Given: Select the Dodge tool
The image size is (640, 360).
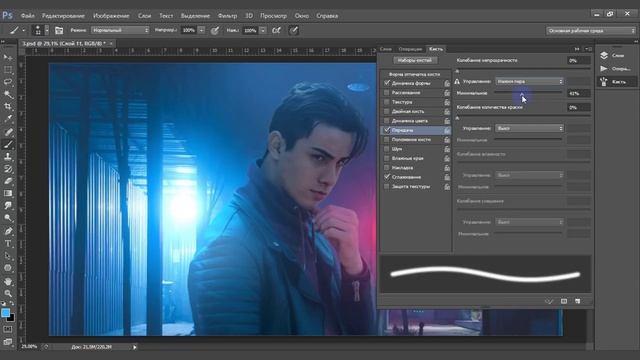Looking at the screenshot, I should point(7,218).
